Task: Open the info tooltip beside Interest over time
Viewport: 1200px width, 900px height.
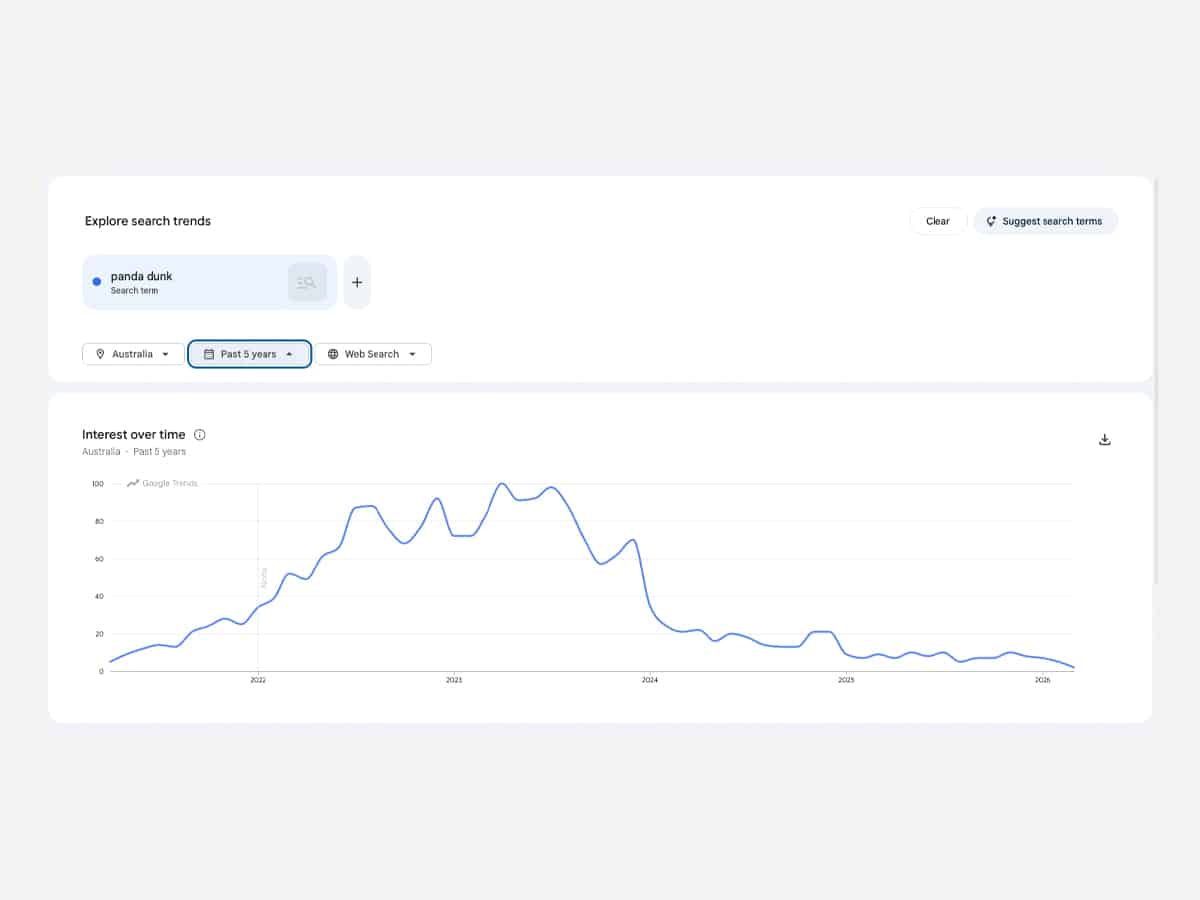Action: (200, 435)
